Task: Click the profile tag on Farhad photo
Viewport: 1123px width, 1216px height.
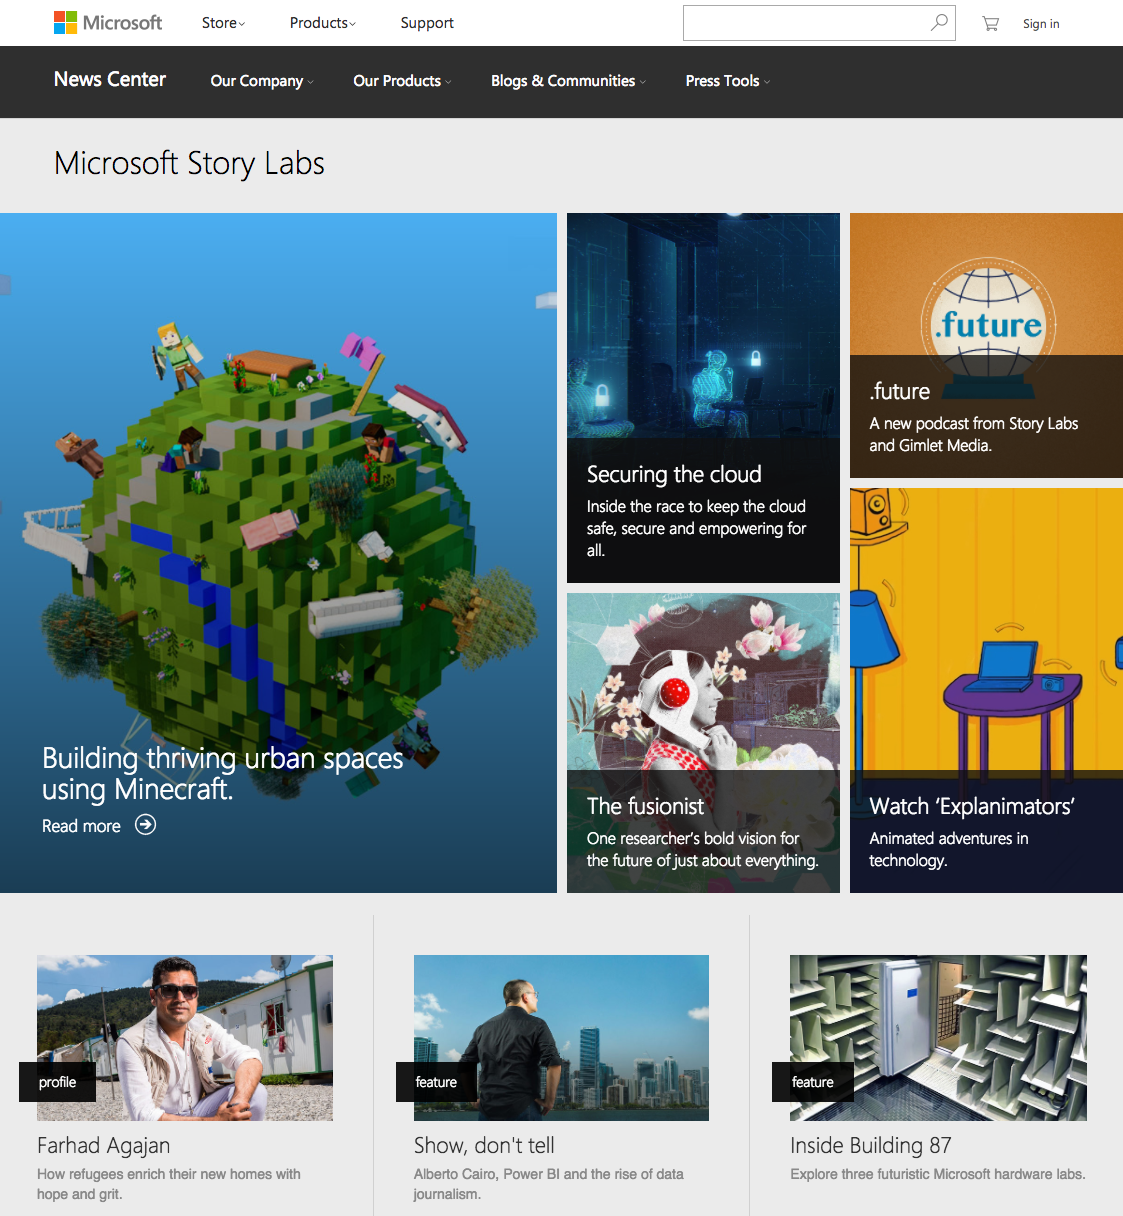Action: (x=57, y=1082)
